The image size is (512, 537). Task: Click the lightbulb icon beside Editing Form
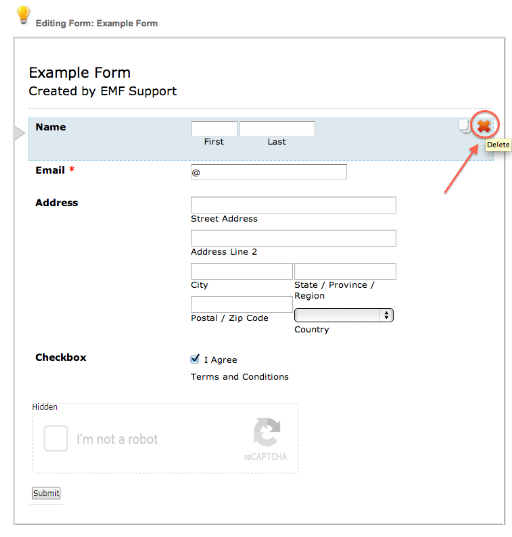tap(23, 15)
